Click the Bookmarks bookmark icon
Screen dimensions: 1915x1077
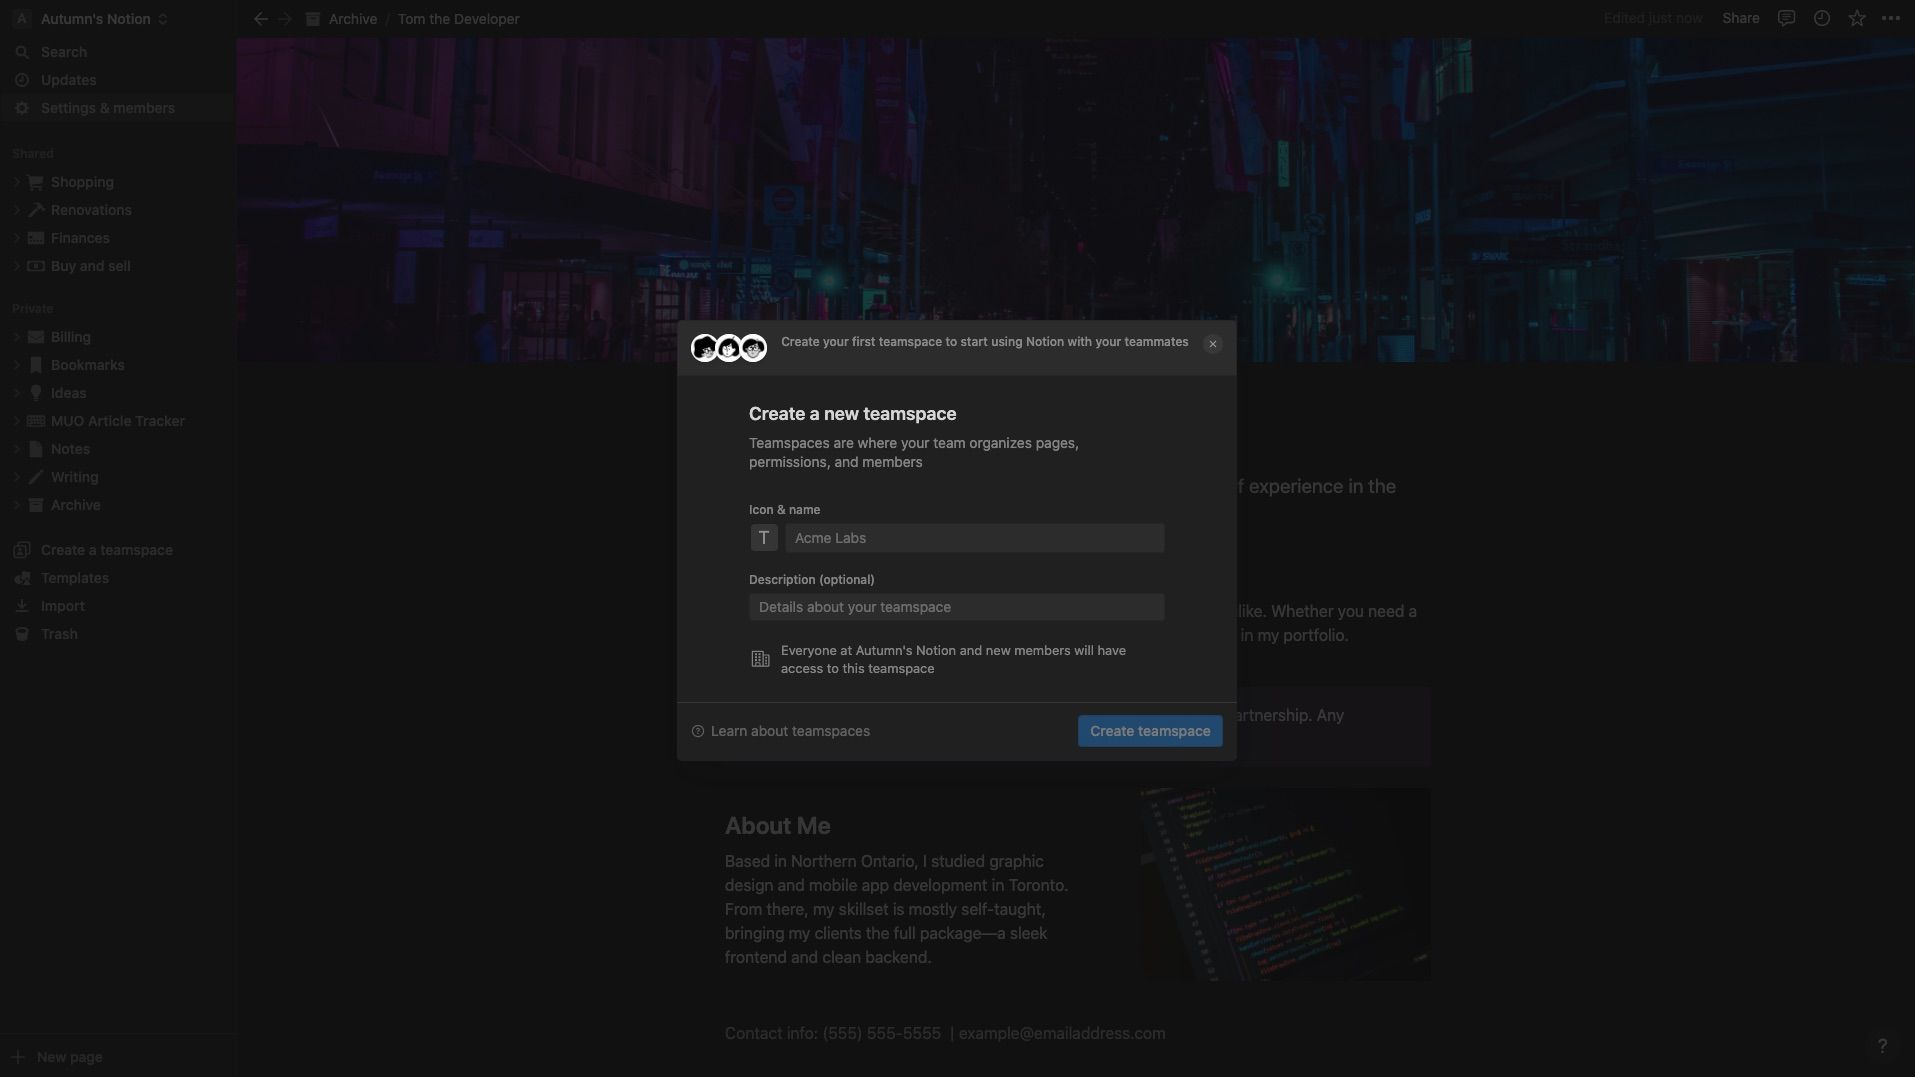(x=36, y=365)
